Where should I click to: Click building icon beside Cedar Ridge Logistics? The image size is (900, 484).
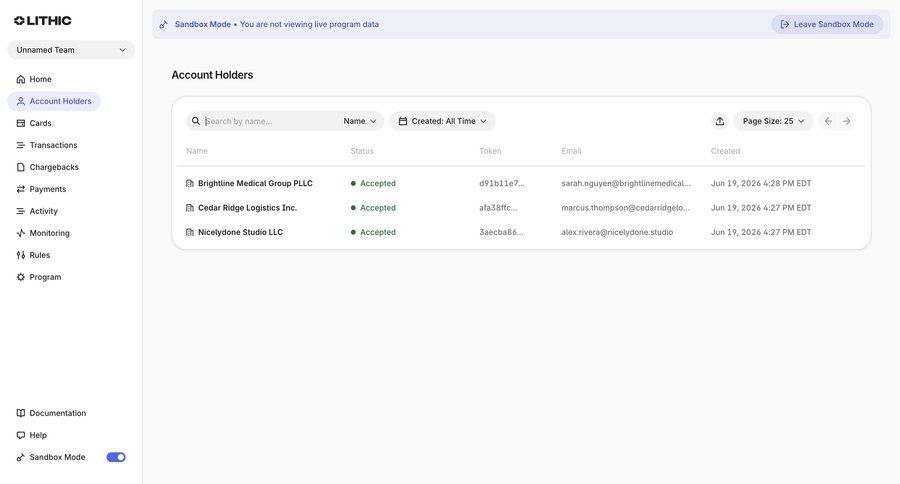pyautogui.click(x=190, y=208)
